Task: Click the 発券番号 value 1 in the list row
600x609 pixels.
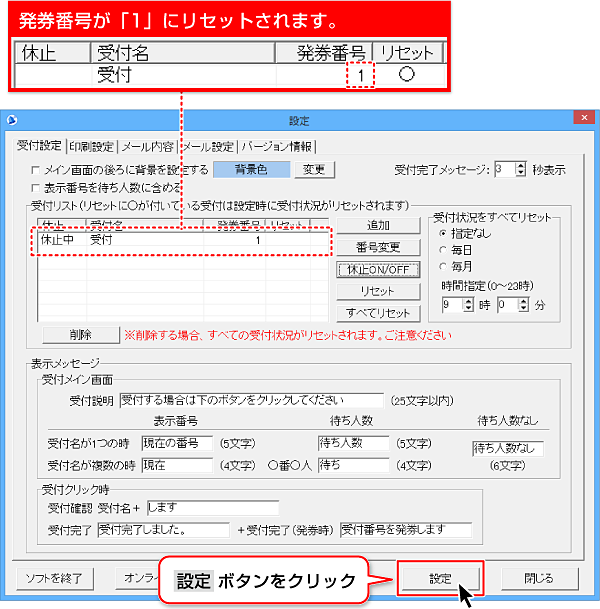Action: pos(257,240)
